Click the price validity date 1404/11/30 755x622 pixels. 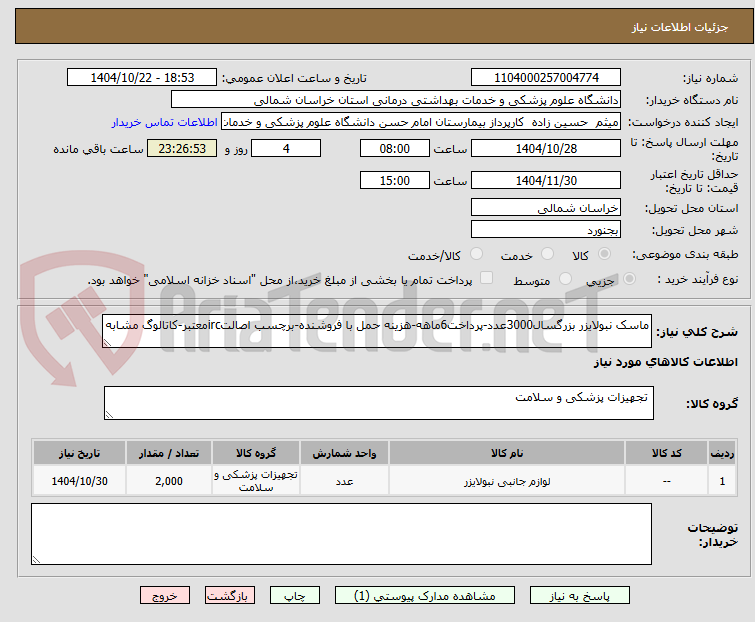[x=546, y=181]
